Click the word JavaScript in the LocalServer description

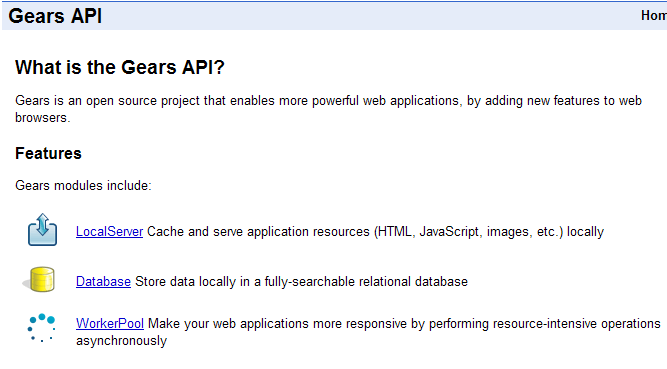[x=450, y=232]
